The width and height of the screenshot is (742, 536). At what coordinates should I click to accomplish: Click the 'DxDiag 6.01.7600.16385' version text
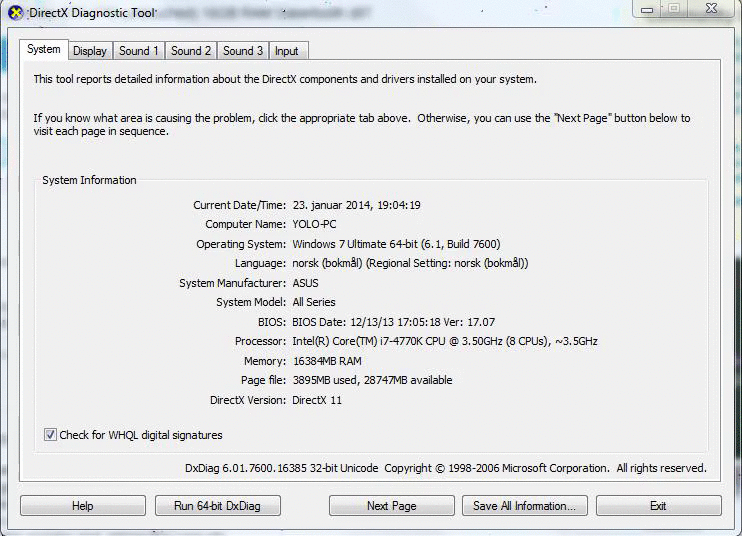(x=282, y=468)
